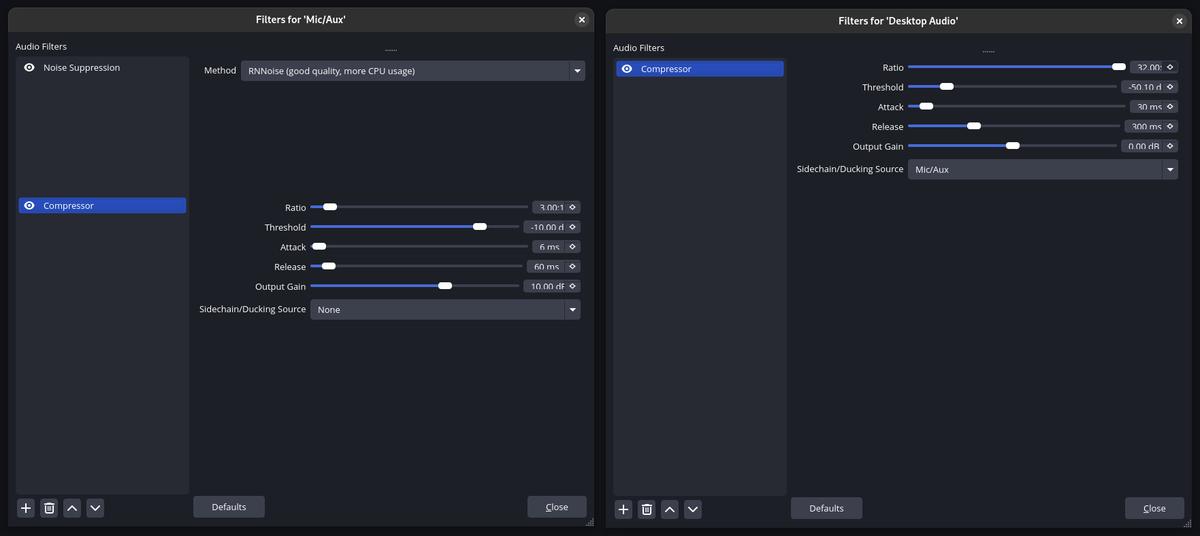Click stepper arrows of Mic/Aux Threshold field

(573, 227)
